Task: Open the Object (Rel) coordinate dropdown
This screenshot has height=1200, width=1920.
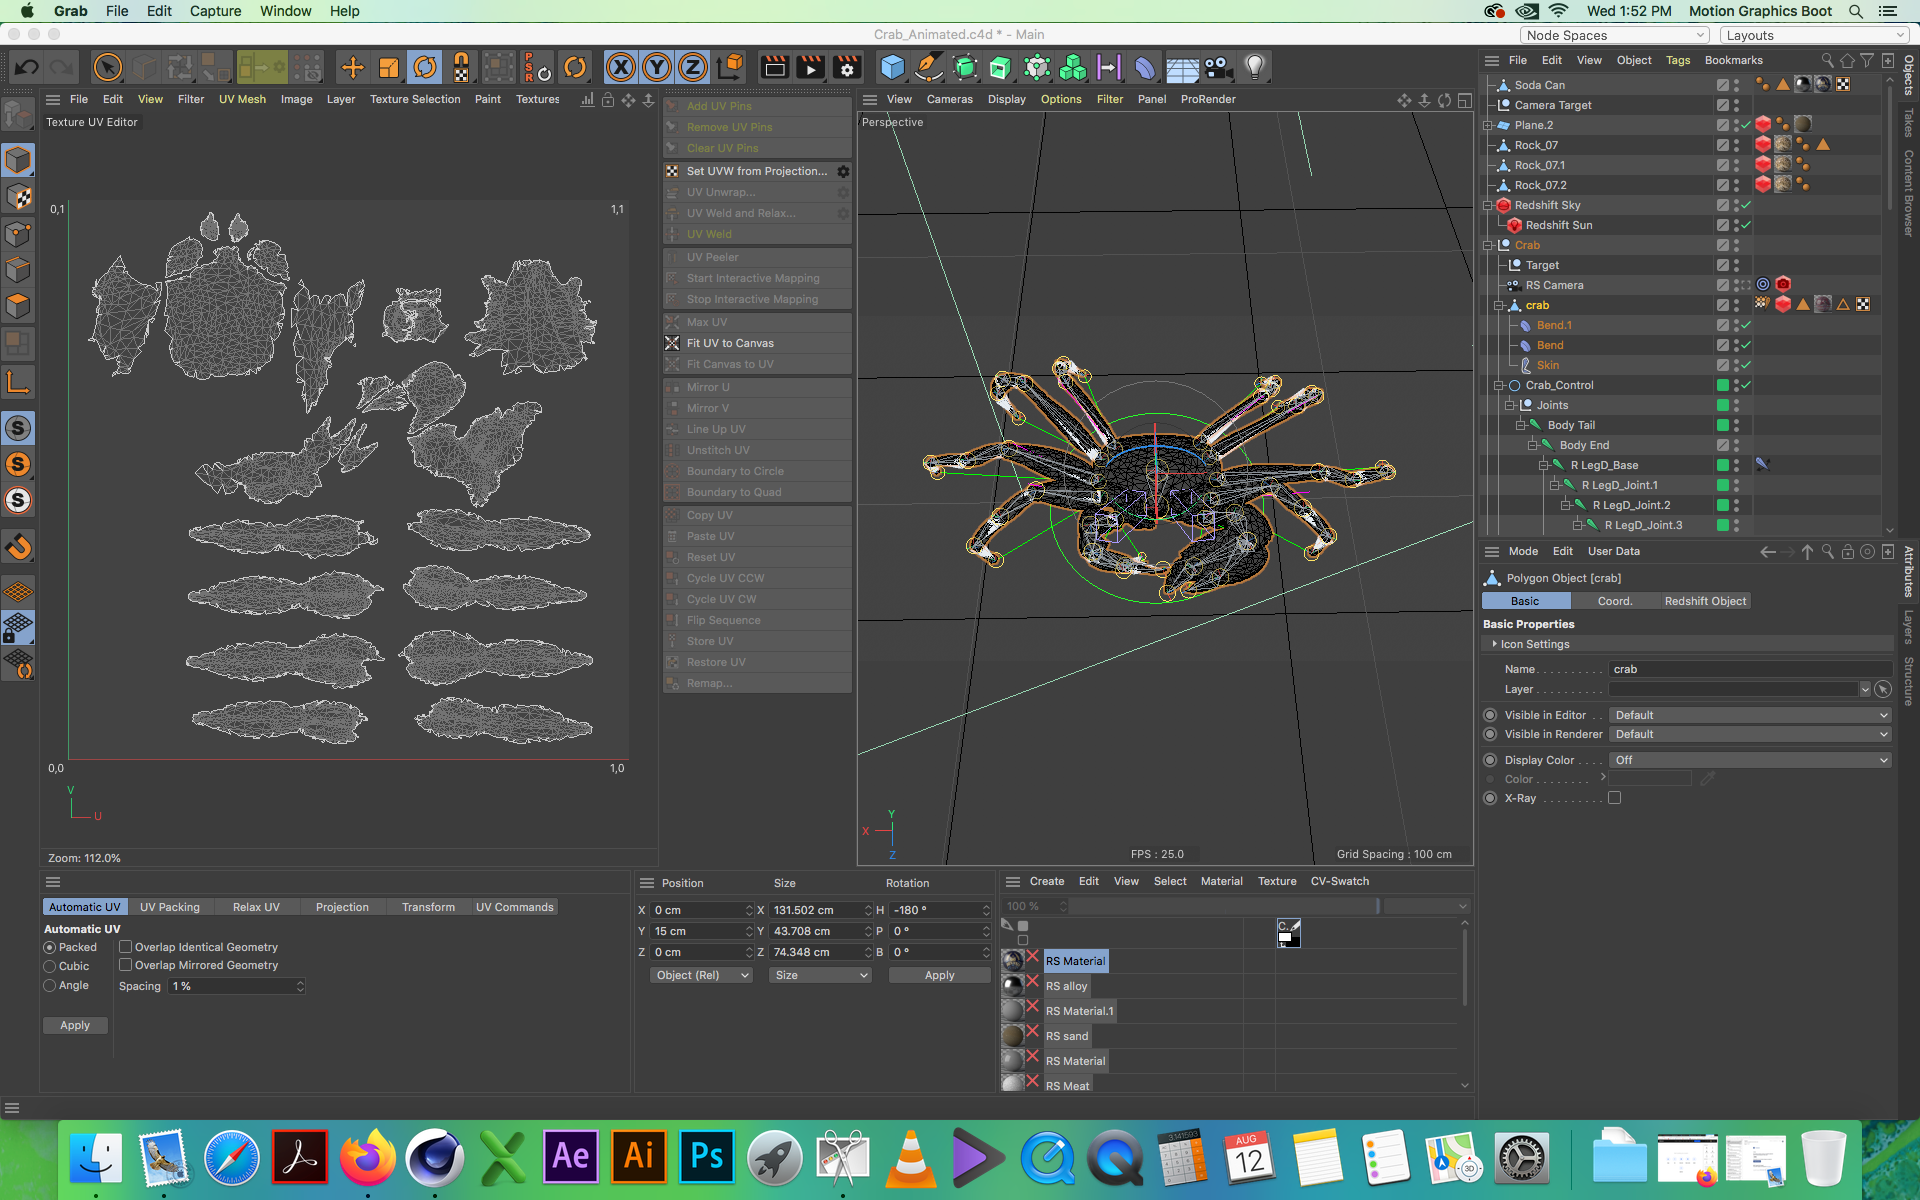Action: [x=701, y=975]
